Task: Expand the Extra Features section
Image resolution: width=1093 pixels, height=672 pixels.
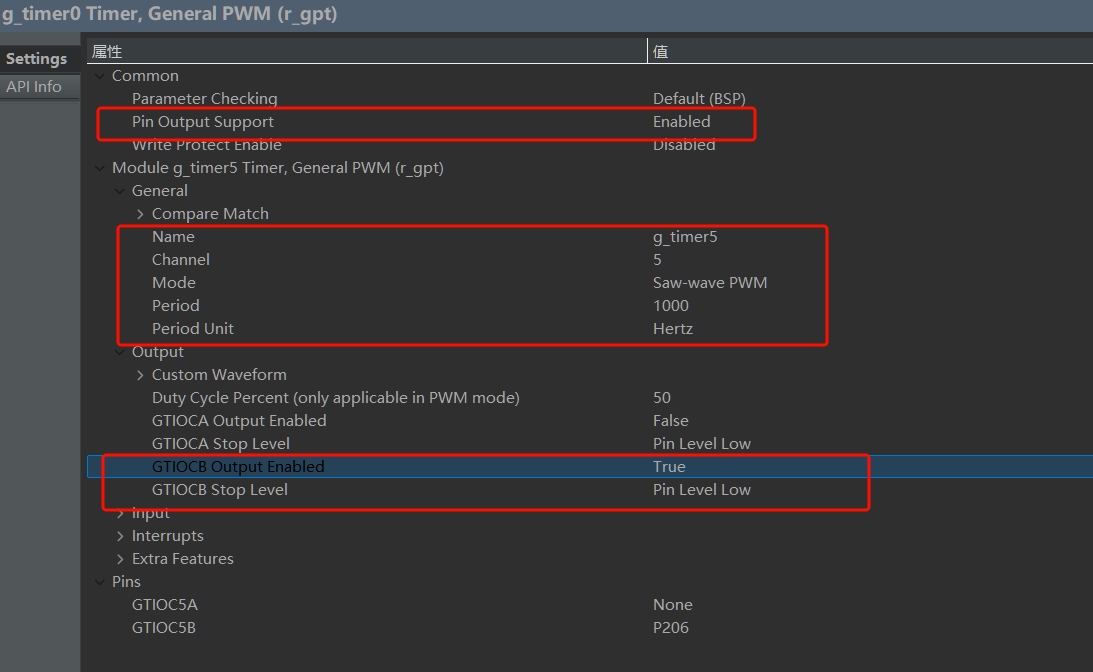Action: (x=120, y=559)
